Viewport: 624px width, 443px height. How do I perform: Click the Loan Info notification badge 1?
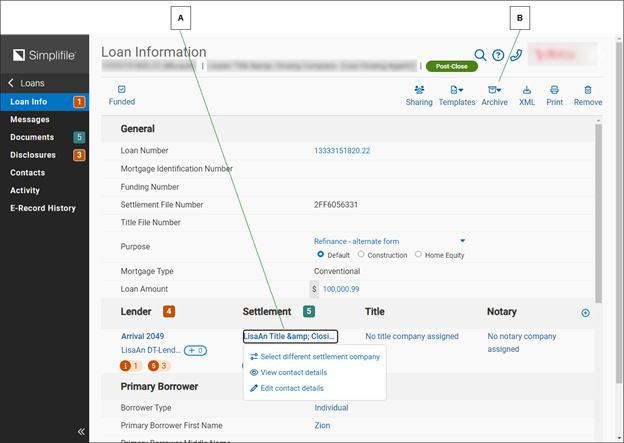(79, 102)
